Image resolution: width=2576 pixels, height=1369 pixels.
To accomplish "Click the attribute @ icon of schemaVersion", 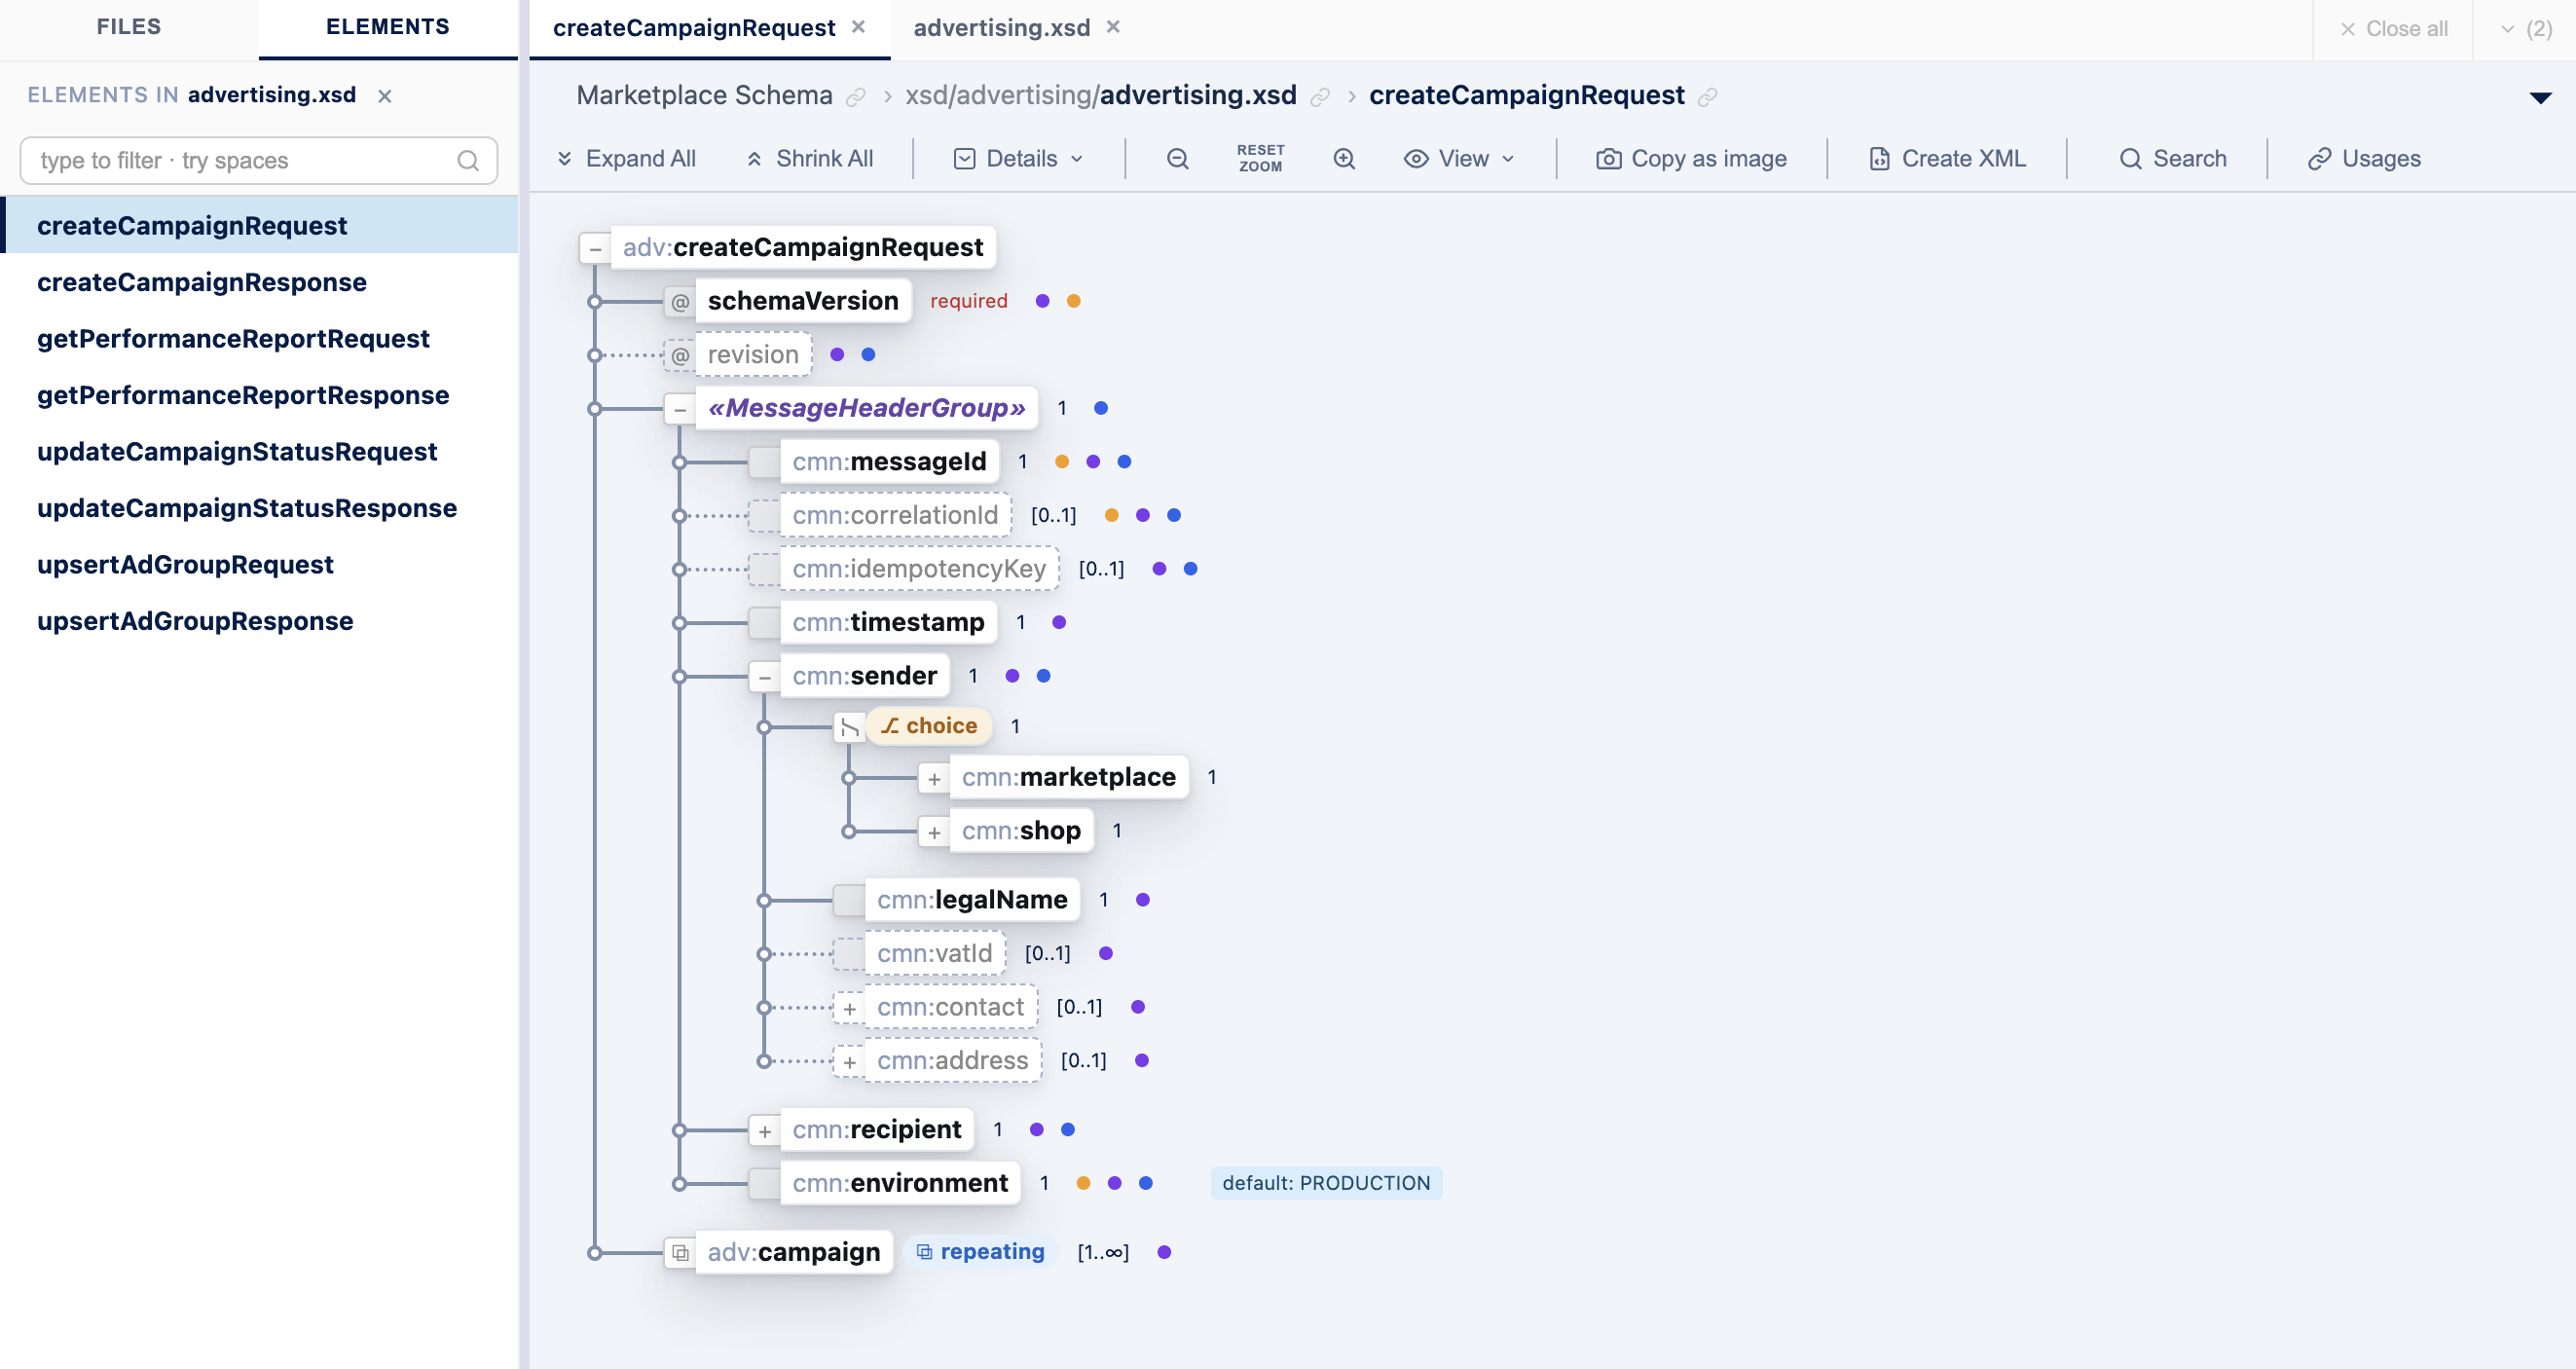I will click(680, 302).
